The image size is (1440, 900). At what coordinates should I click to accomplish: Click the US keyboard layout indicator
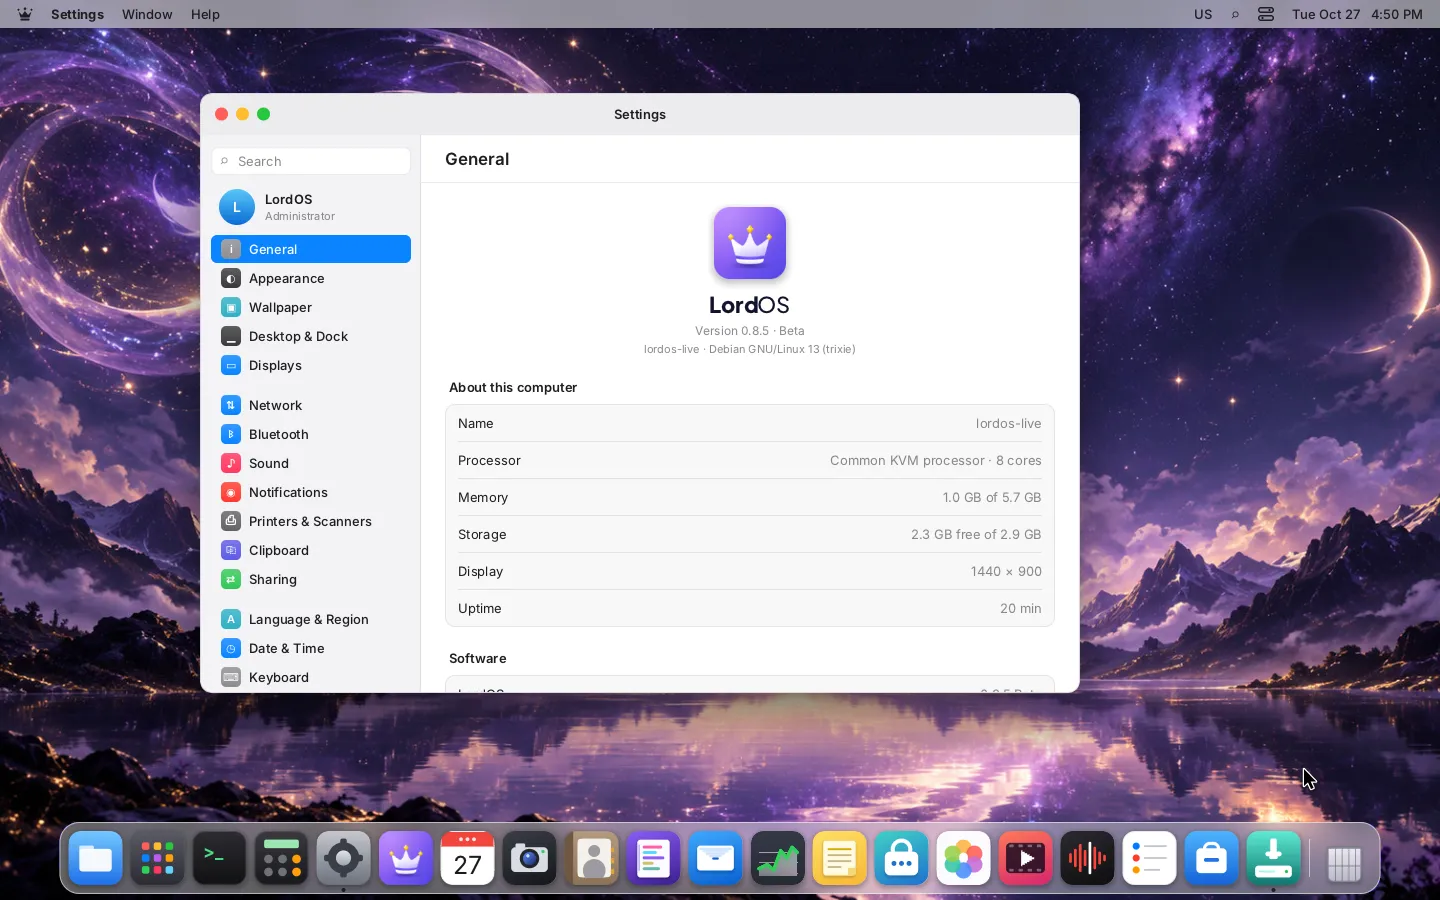[1203, 14]
